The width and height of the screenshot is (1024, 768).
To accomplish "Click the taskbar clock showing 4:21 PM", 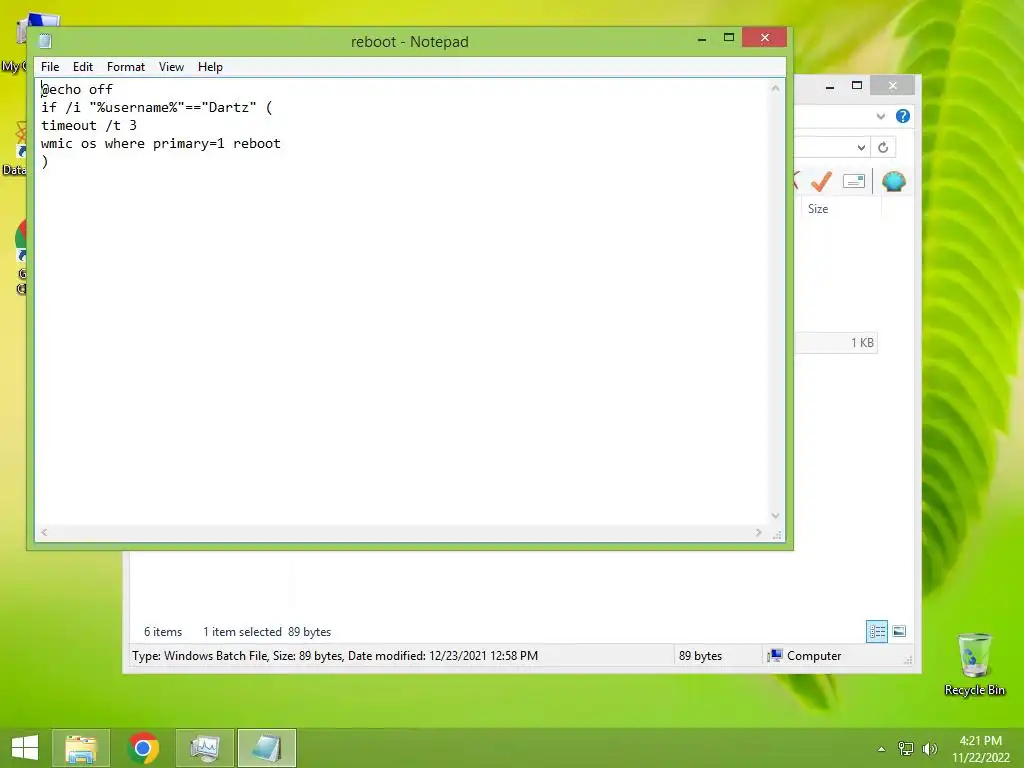I will (x=980, y=749).
